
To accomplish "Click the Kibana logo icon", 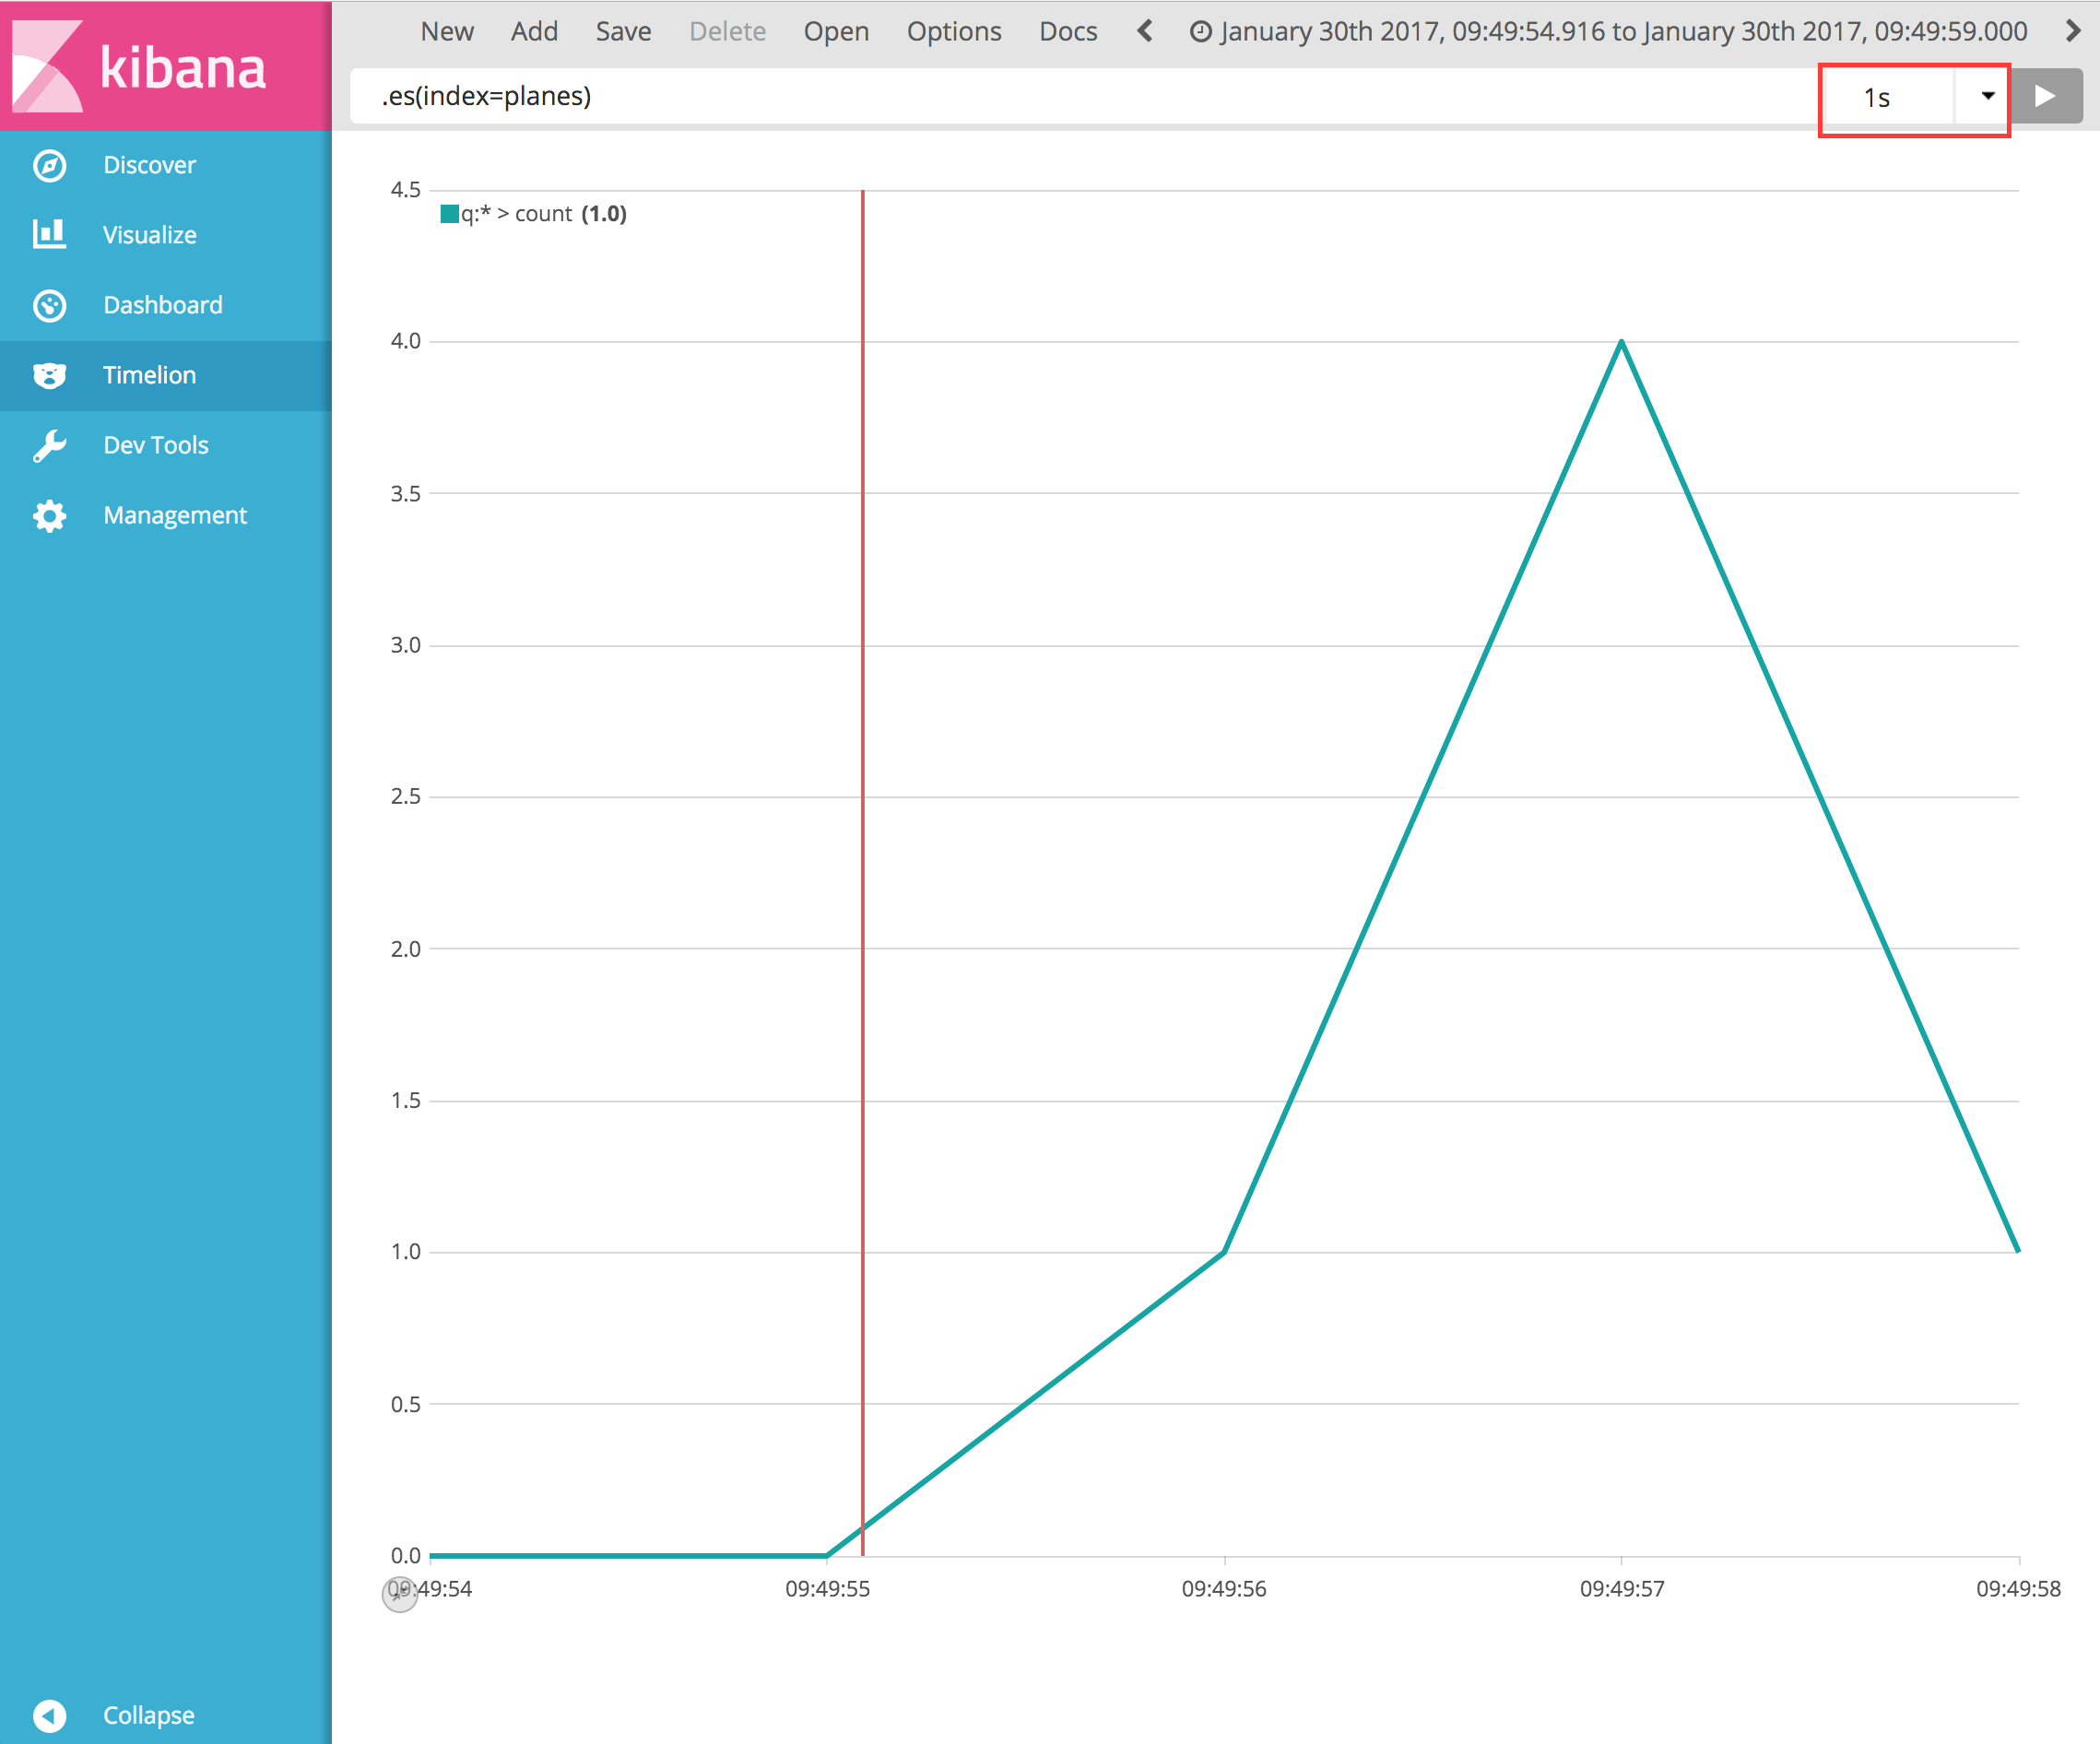I will [47, 66].
